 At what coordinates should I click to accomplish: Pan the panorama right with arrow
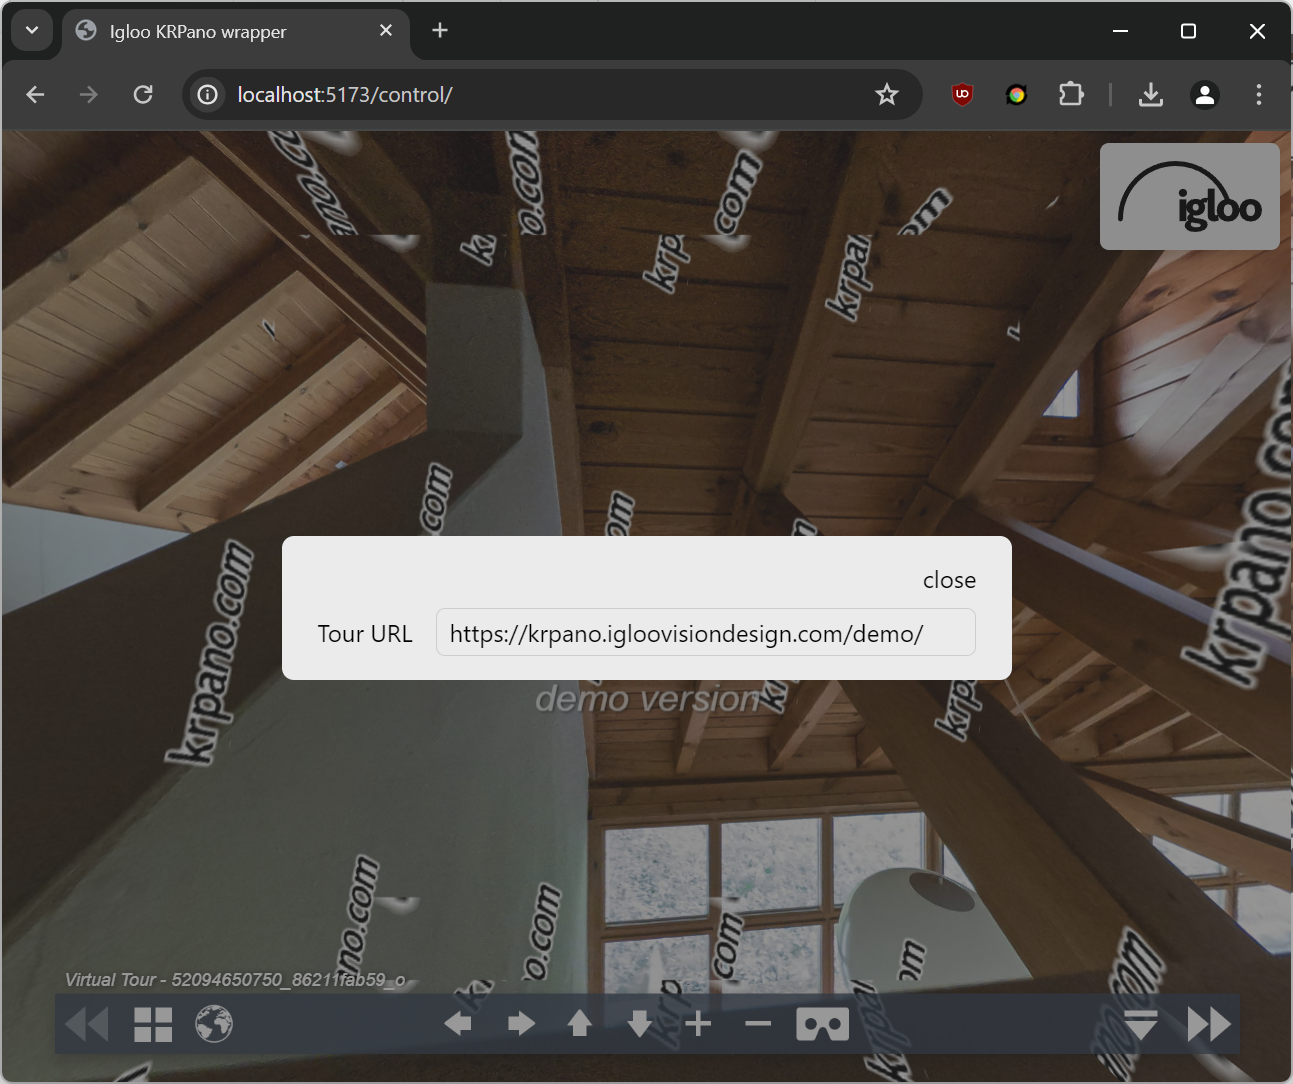521,1024
